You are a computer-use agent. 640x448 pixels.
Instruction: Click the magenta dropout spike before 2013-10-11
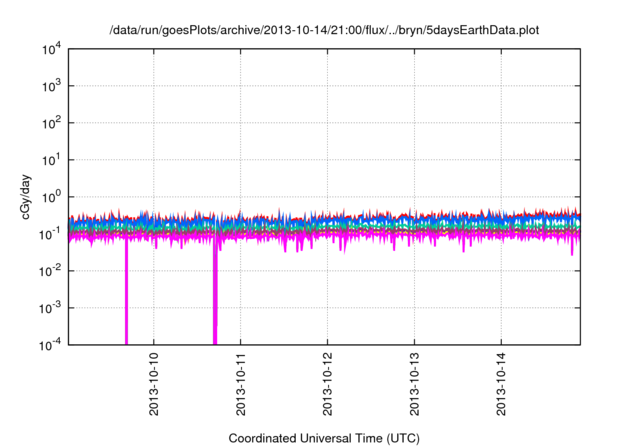click(215, 292)
